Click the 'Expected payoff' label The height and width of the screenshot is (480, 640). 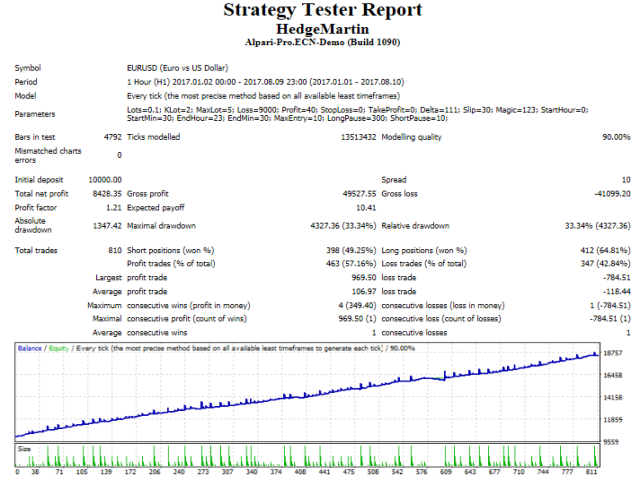click(x=156, y=207)
